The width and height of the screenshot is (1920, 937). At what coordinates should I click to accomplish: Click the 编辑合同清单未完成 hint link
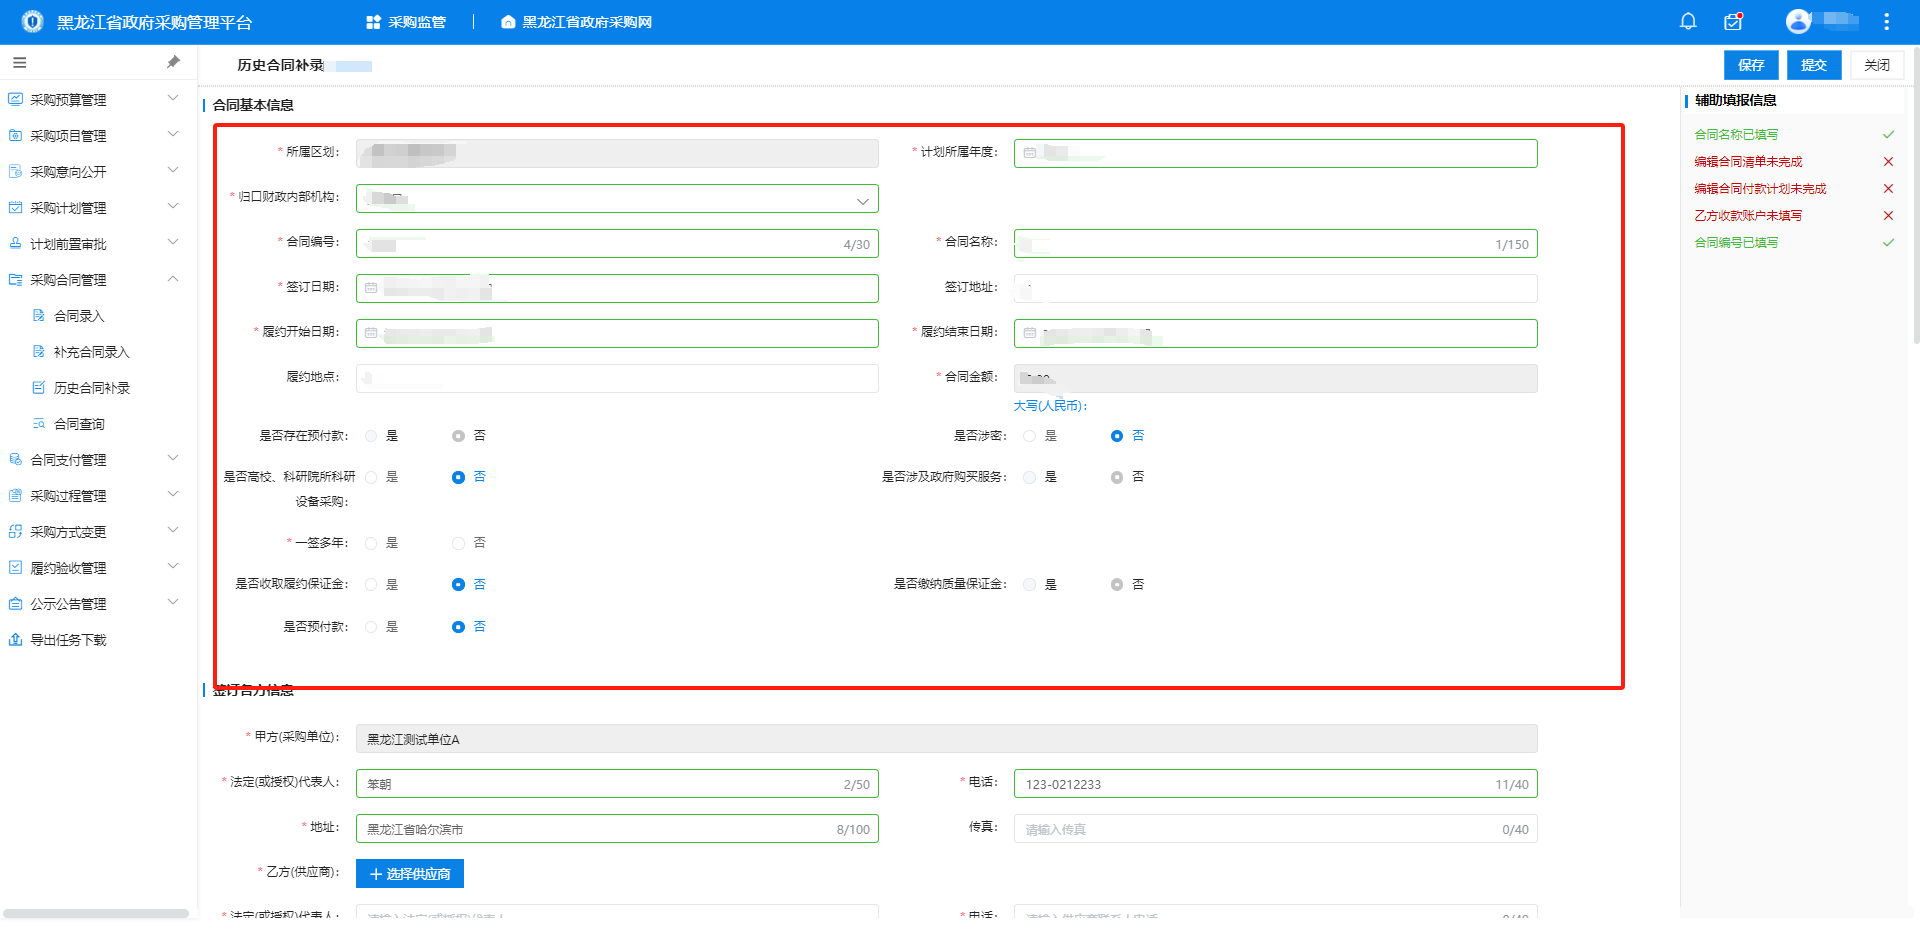[1748, 162]
